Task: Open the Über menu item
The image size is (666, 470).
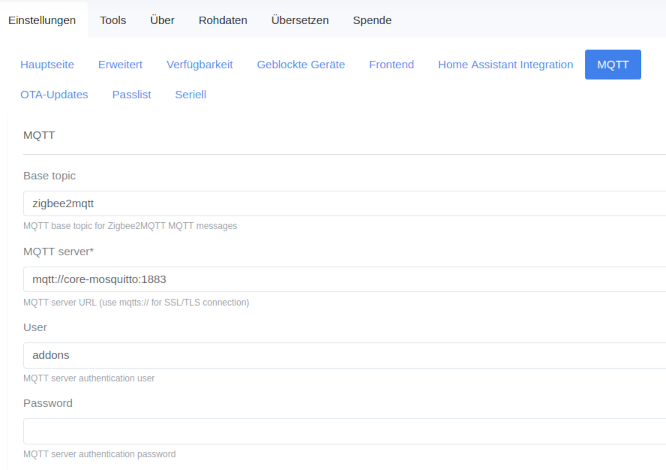Action: [x=162, y=20]
